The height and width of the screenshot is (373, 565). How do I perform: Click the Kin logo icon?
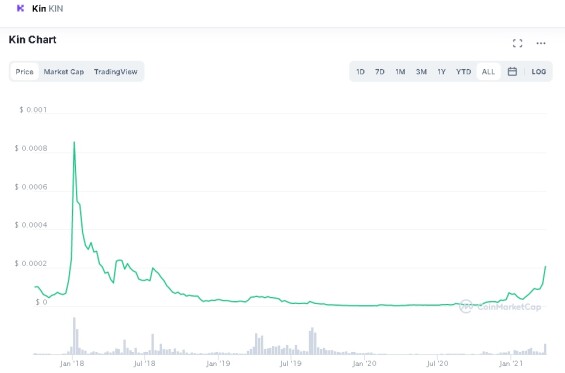coord(21,8)
